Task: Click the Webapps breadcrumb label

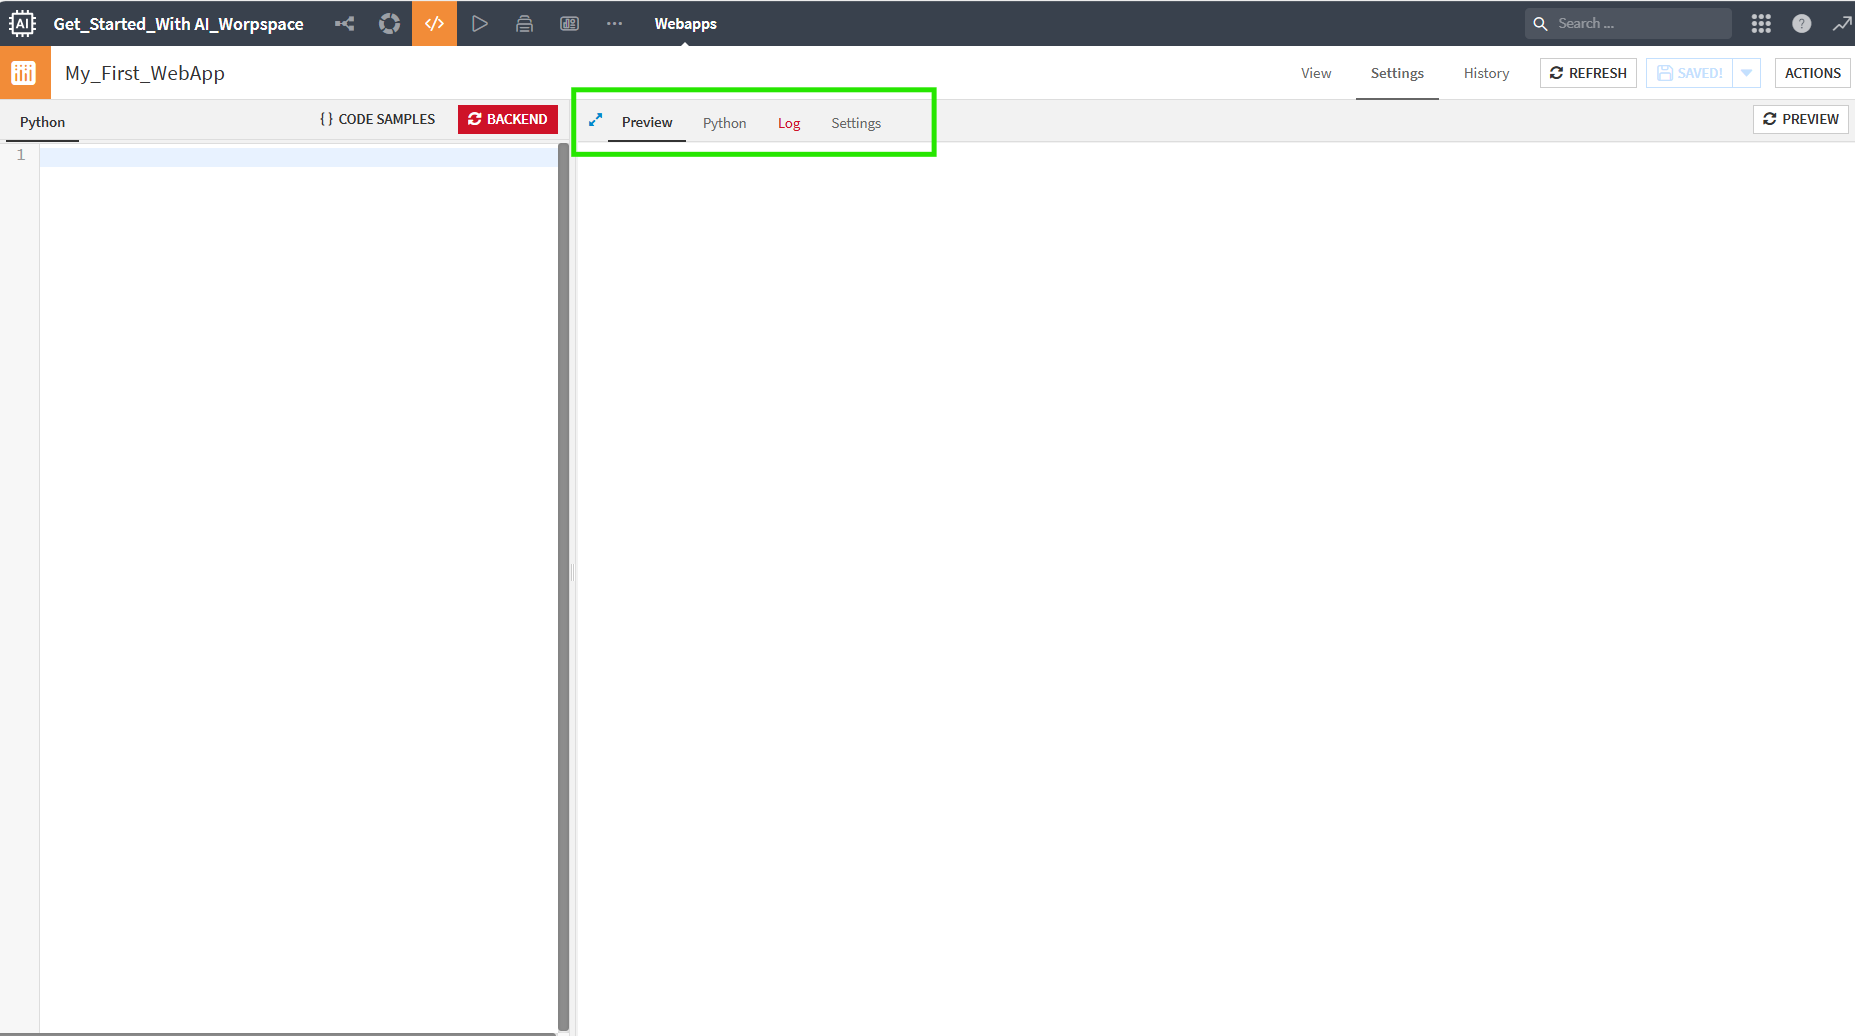Action: (x=685, y=24)
